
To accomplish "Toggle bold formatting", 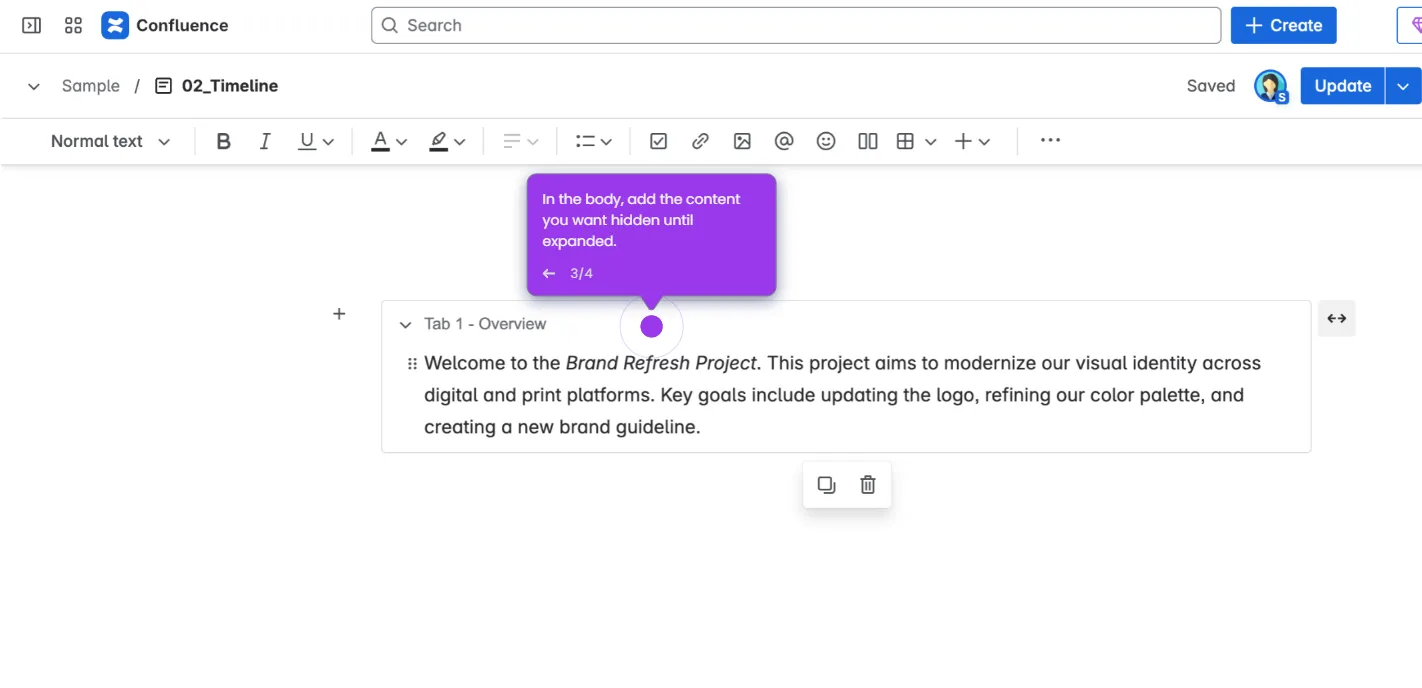I will [224, 141].
